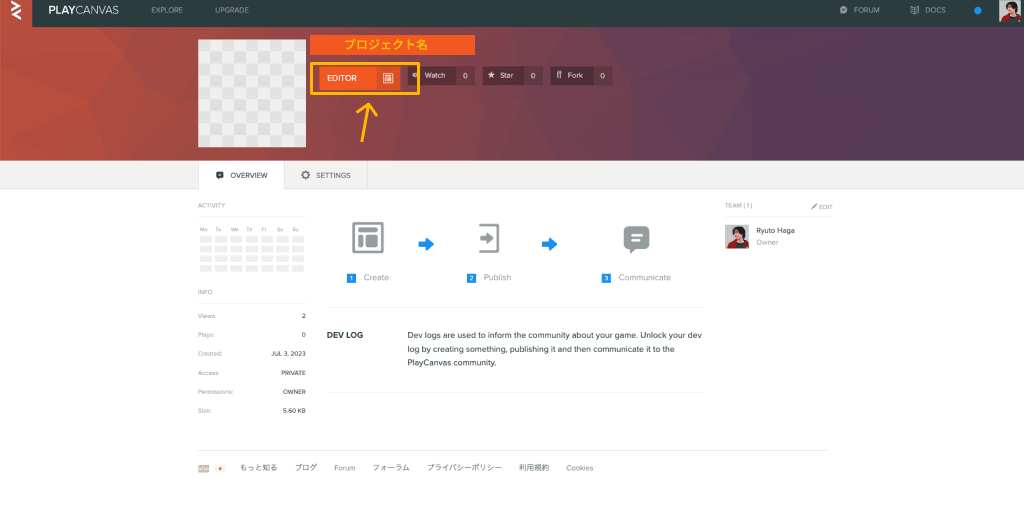Click the Publish step label
This screenshot has width=1024, height=512.
[498, 278]
